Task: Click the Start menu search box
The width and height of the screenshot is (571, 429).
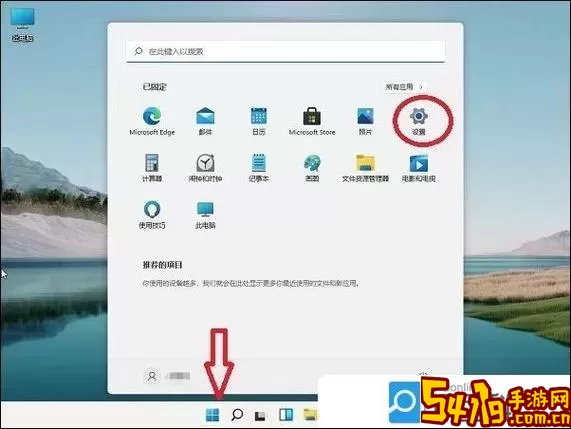Action: coord(286,51)
